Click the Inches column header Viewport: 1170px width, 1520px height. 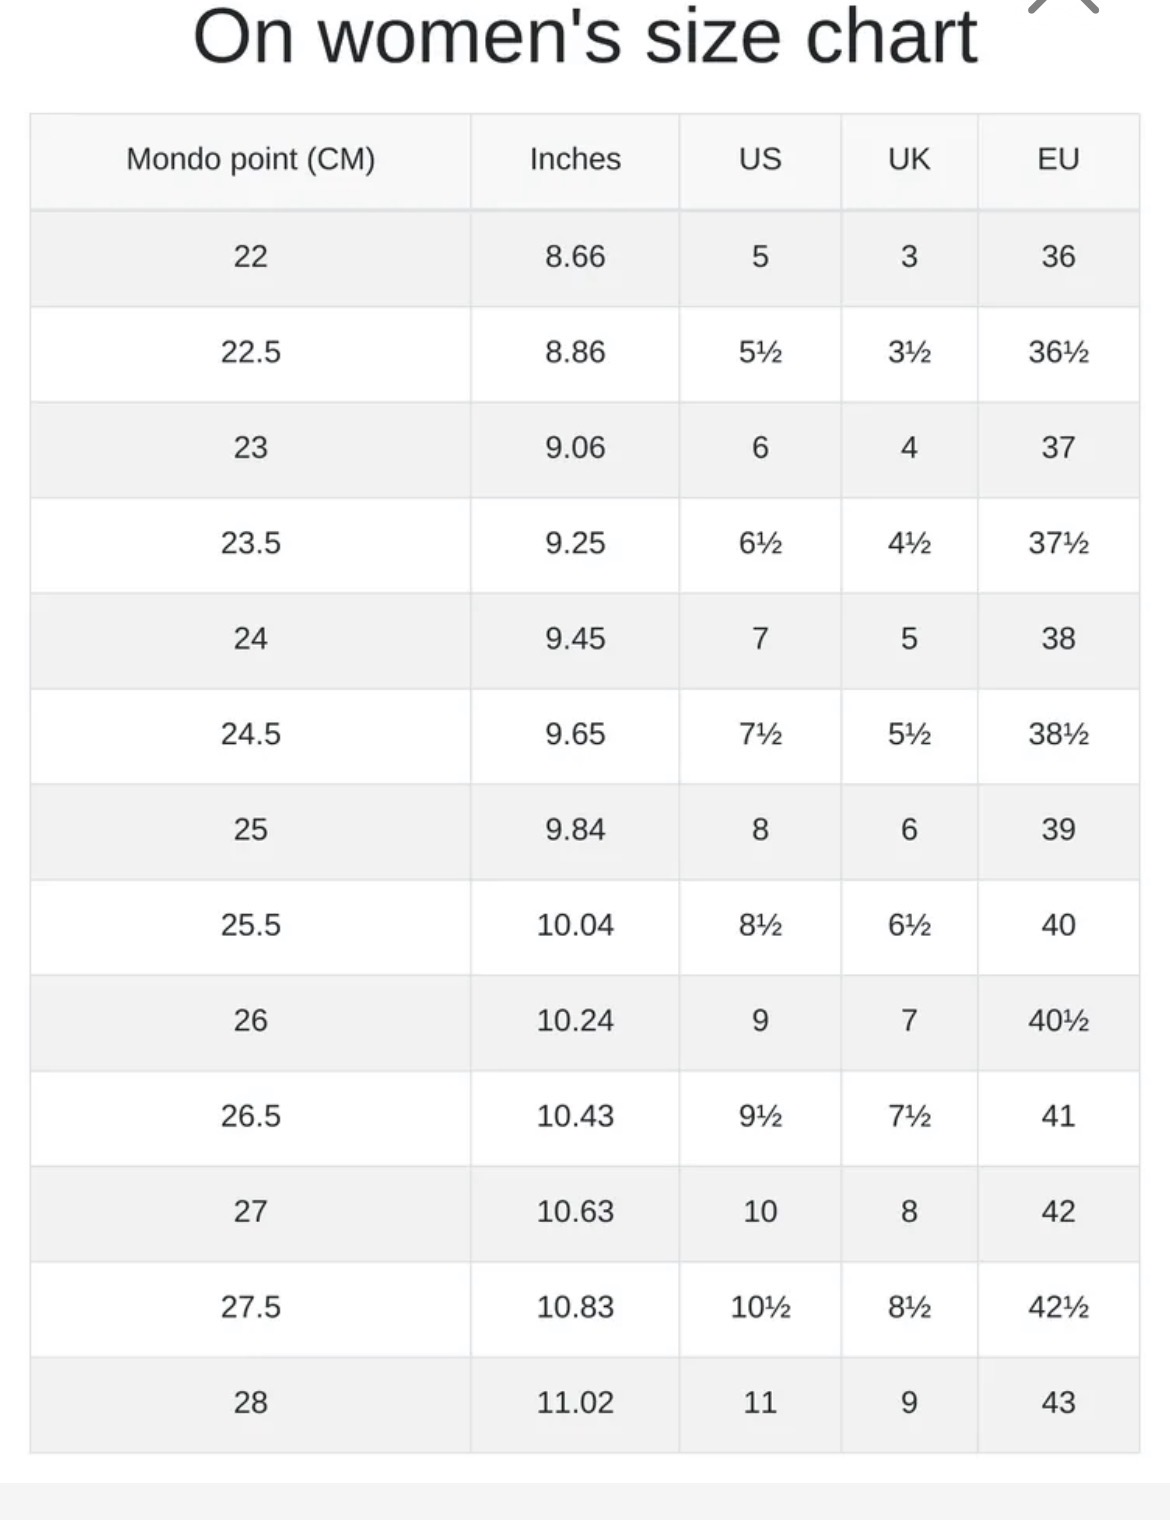[x=575, y=159]
